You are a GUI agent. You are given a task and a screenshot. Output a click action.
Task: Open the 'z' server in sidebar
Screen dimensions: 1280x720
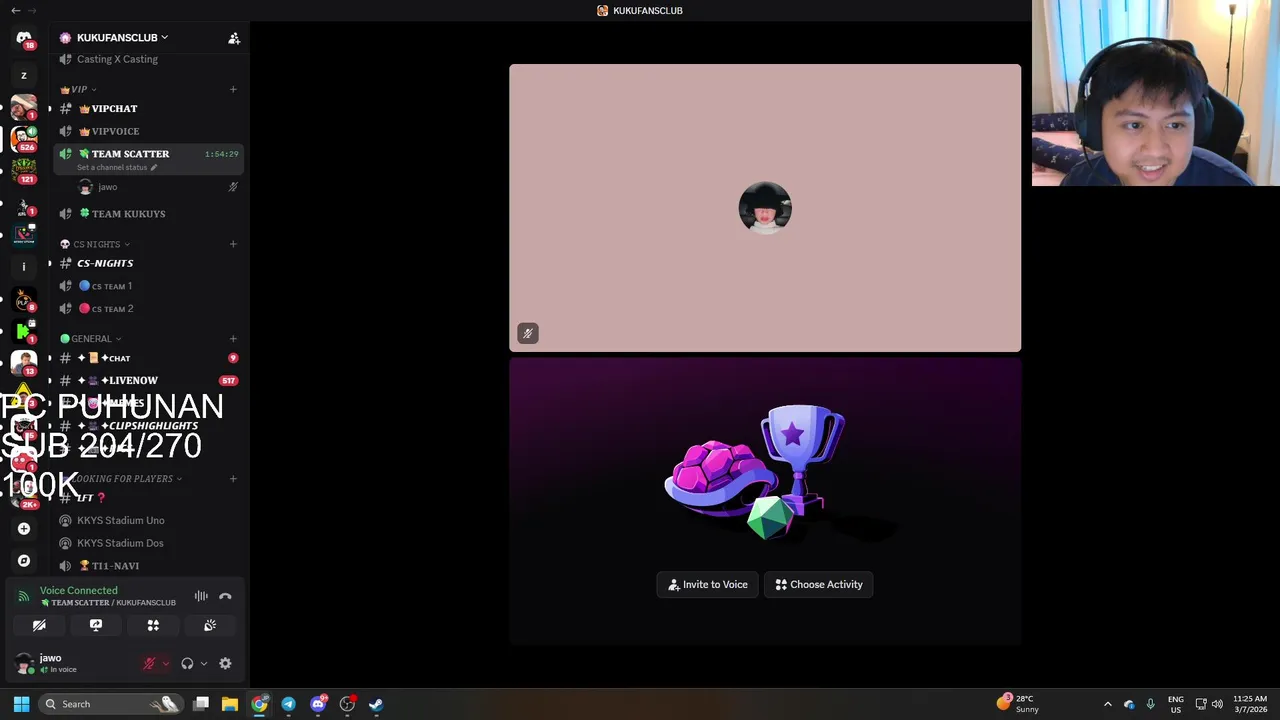[x=24, y=75]
